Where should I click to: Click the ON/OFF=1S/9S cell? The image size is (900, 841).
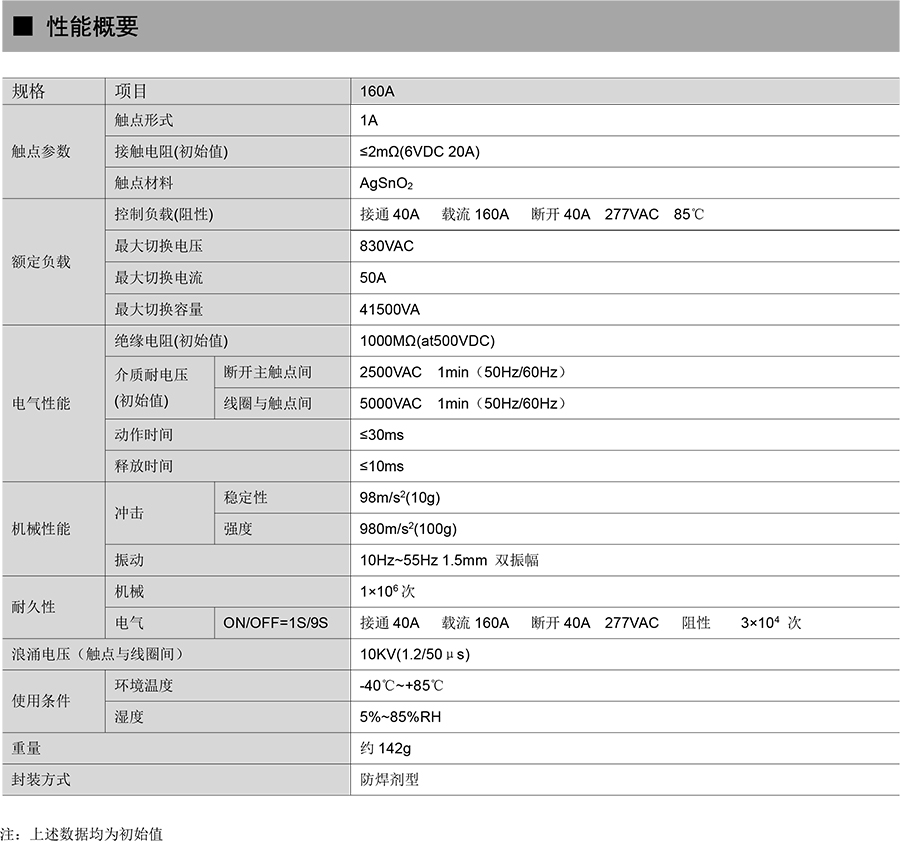pos(275,622)
